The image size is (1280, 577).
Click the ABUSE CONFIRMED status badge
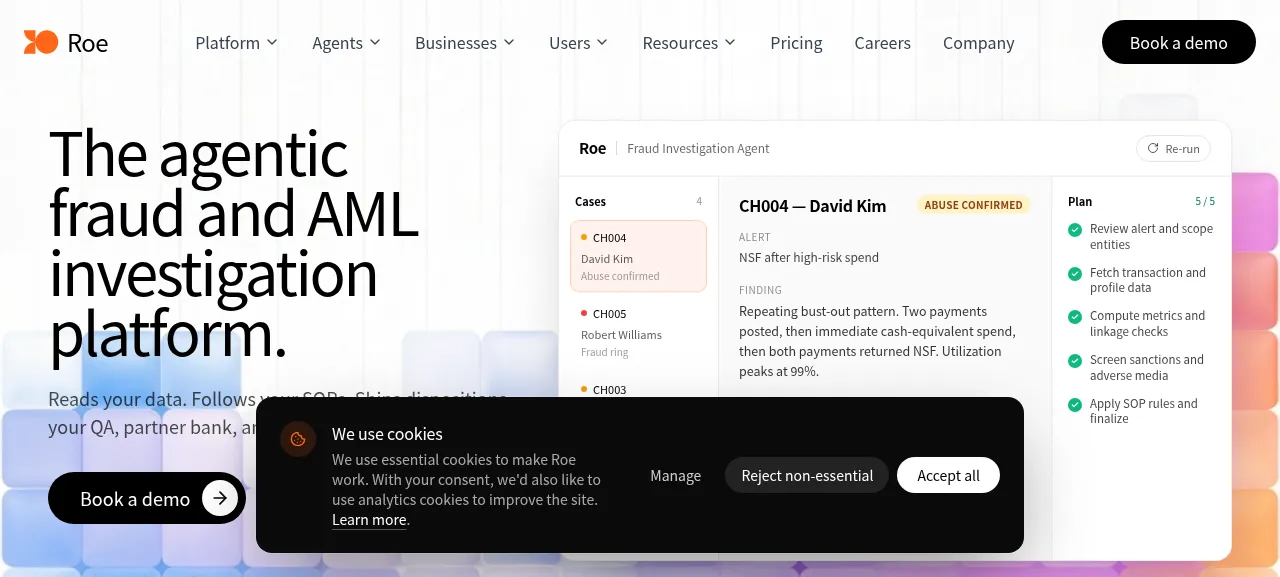[x=973, y=205]
